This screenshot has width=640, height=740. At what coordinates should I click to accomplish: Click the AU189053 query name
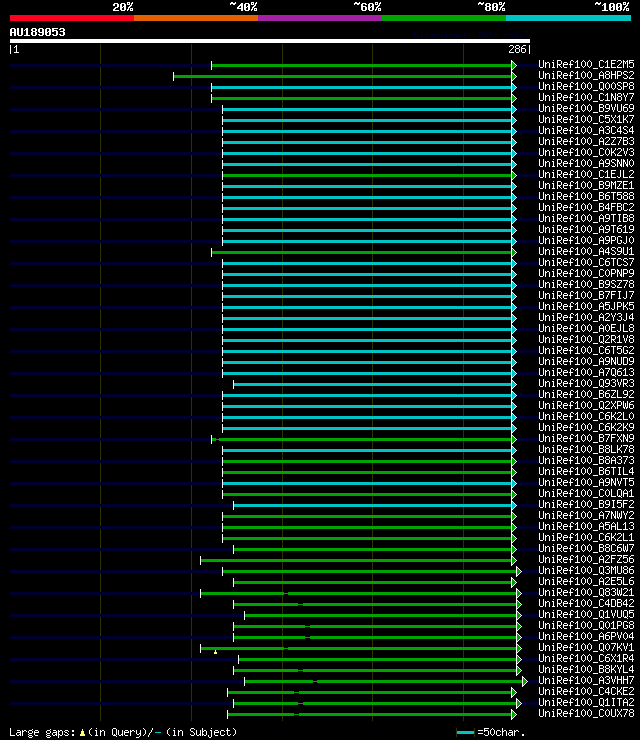(38, 32)
